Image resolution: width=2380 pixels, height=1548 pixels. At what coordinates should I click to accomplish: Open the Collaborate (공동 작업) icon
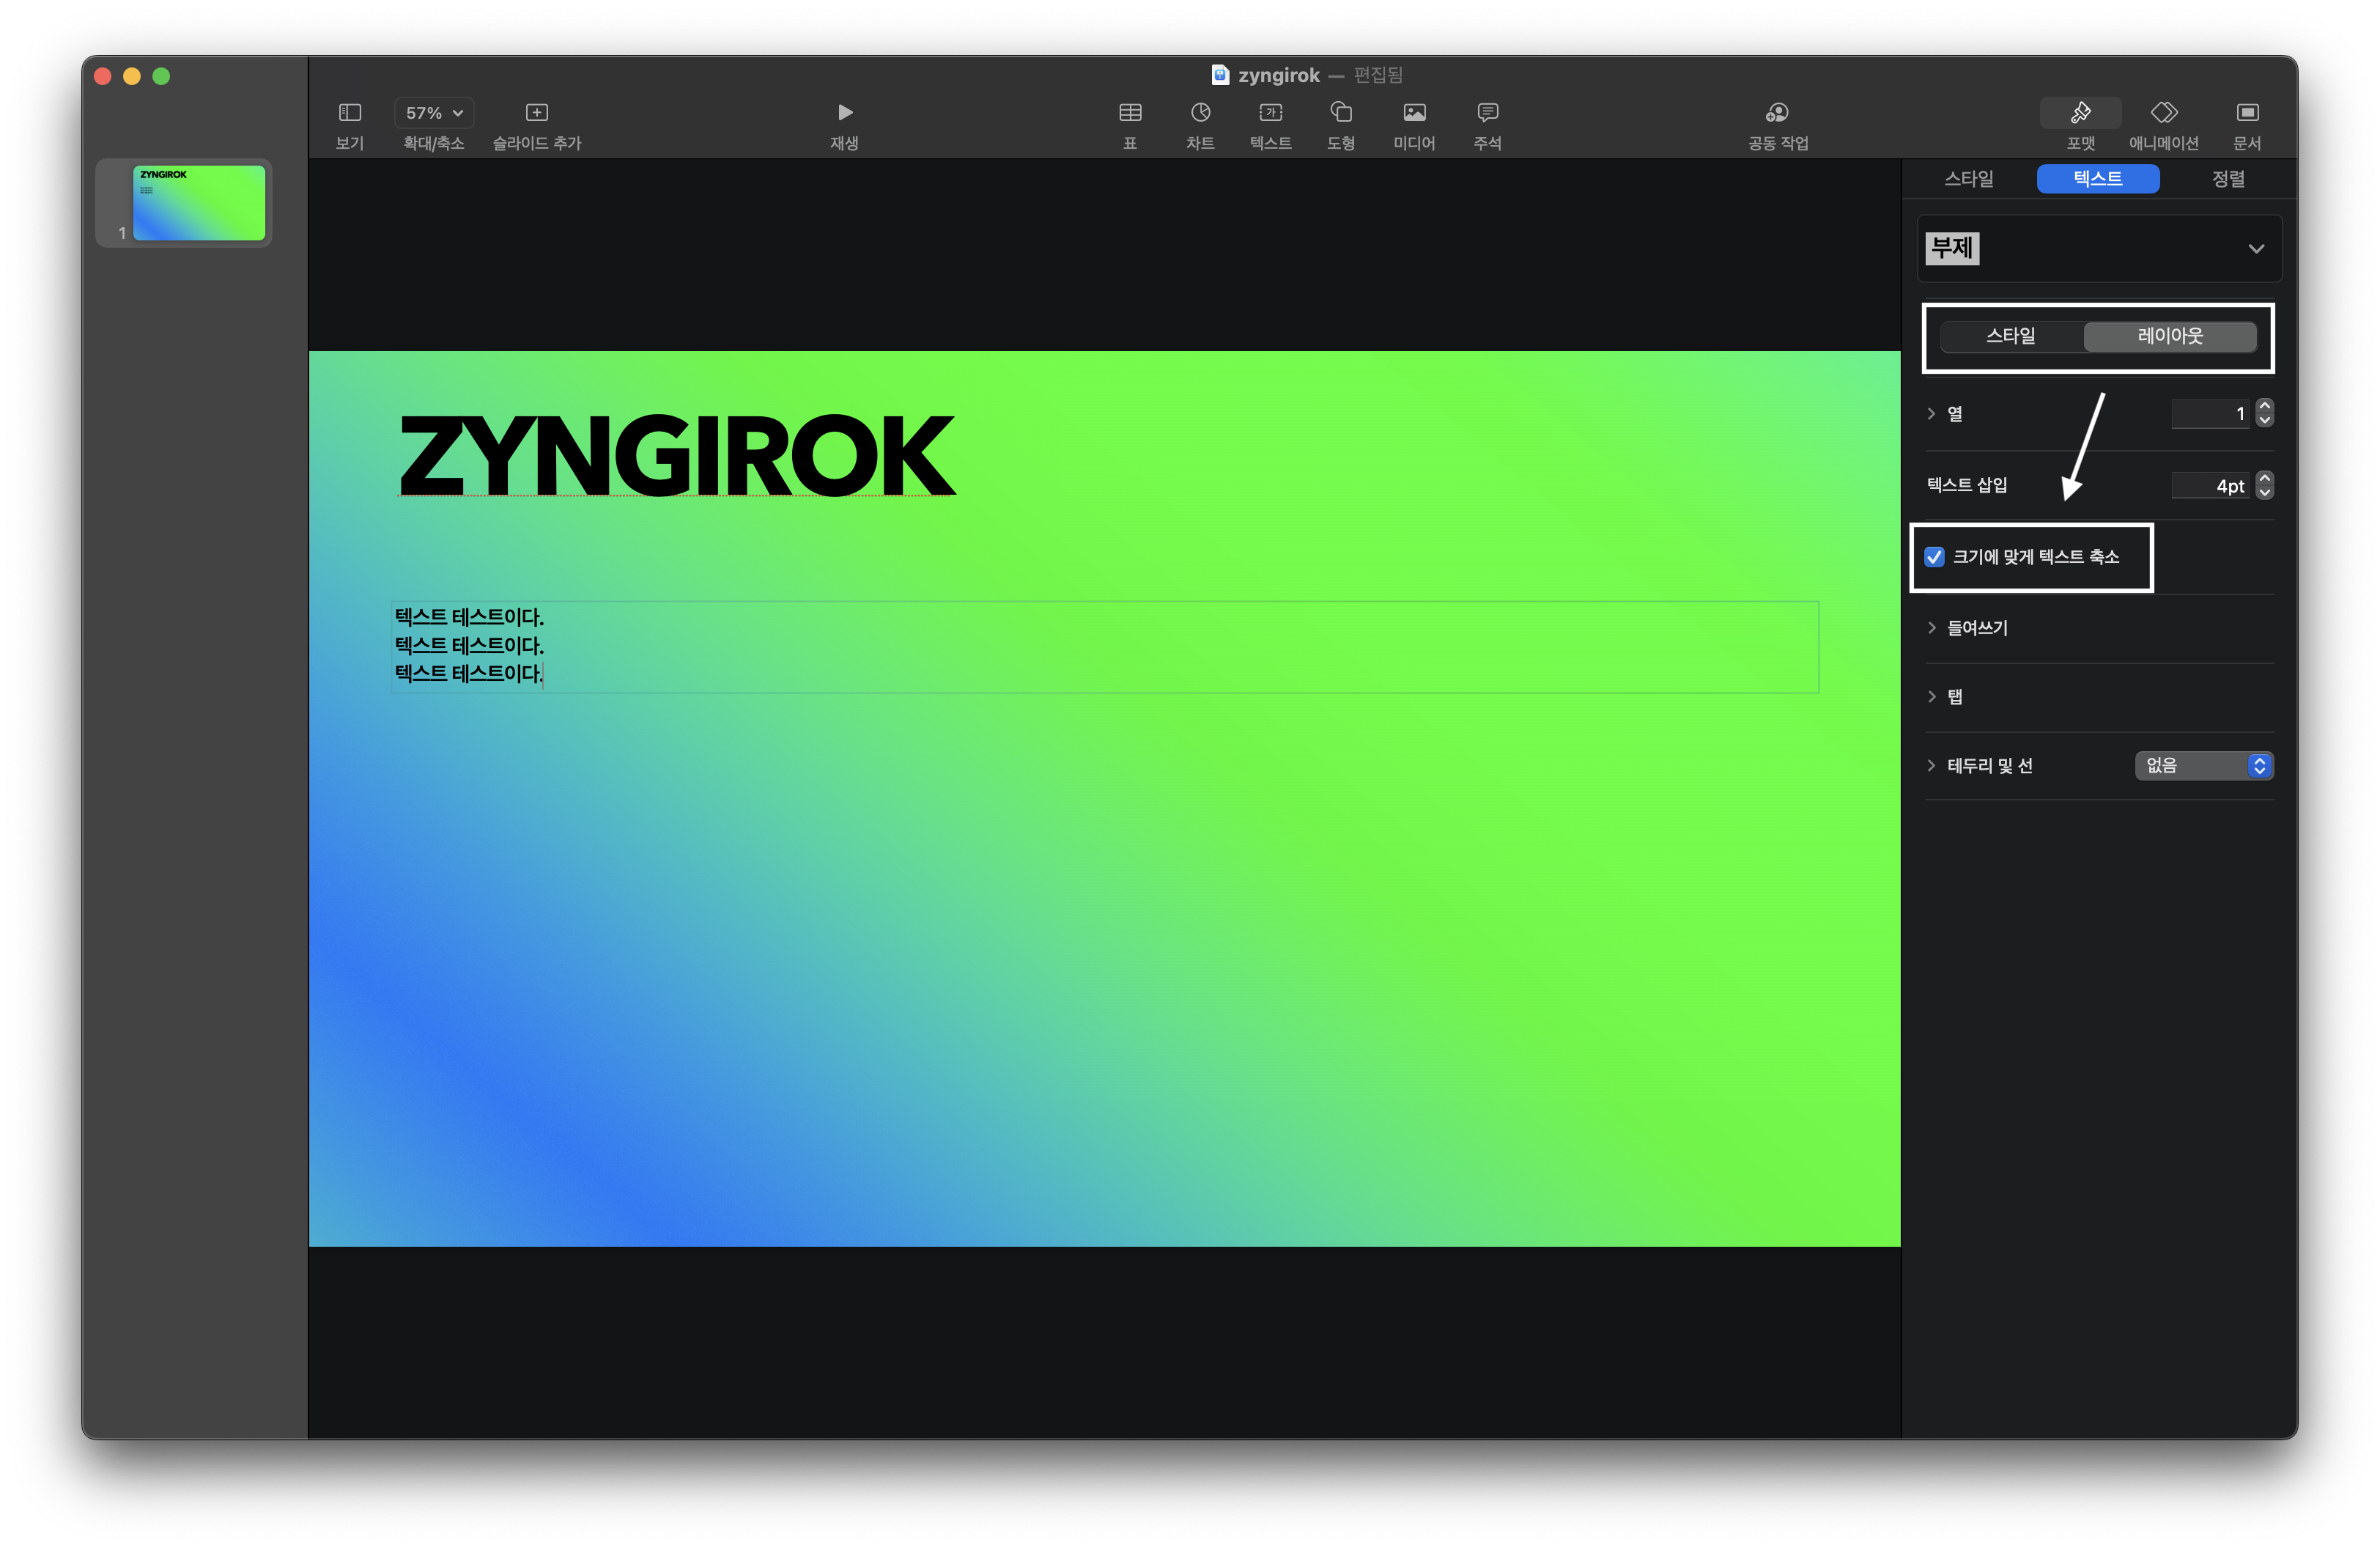pyautogui.click(x=1777, y=113)
